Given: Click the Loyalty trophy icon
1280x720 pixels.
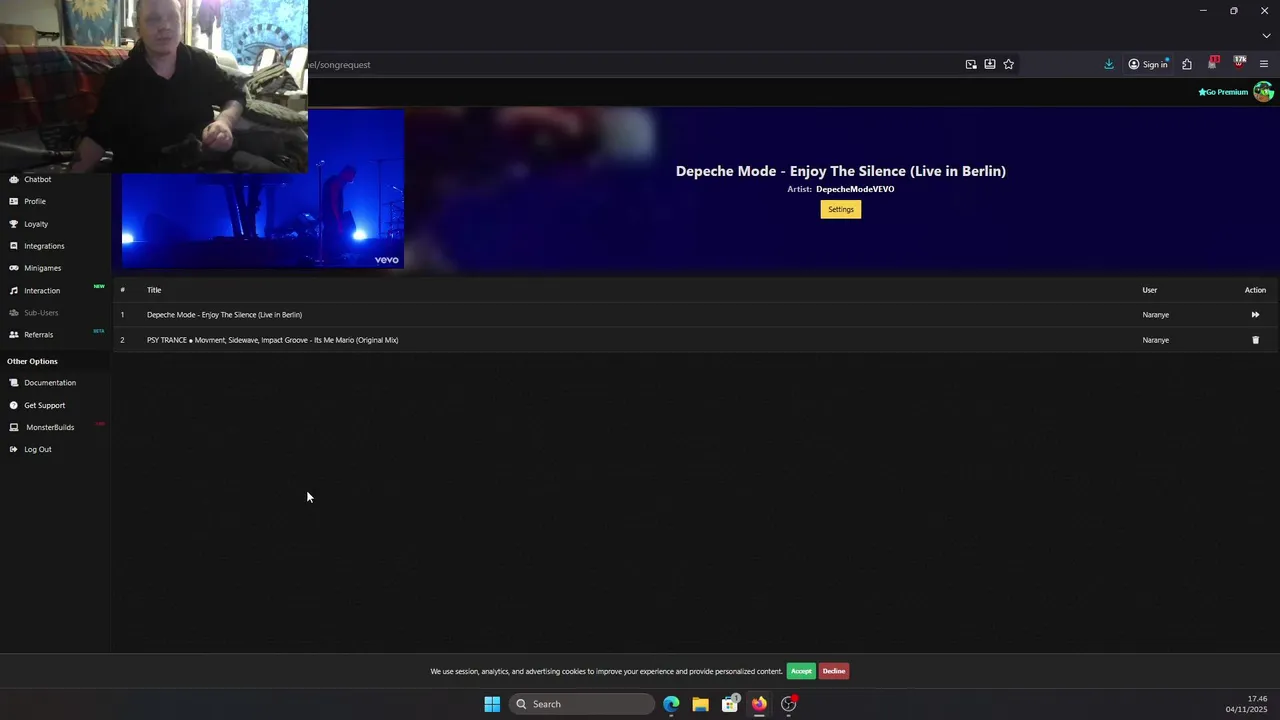Looking at the screenshot, I should pos(14,224).
